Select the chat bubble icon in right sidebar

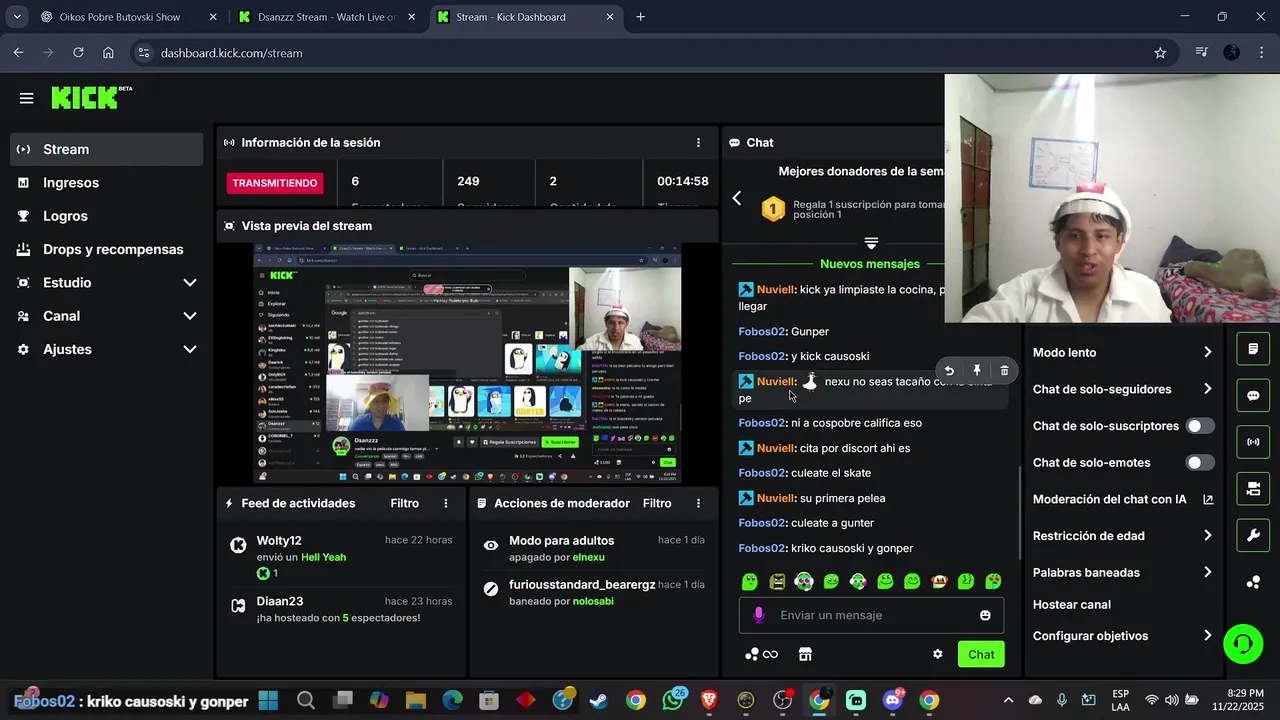tap(1253, 395)
